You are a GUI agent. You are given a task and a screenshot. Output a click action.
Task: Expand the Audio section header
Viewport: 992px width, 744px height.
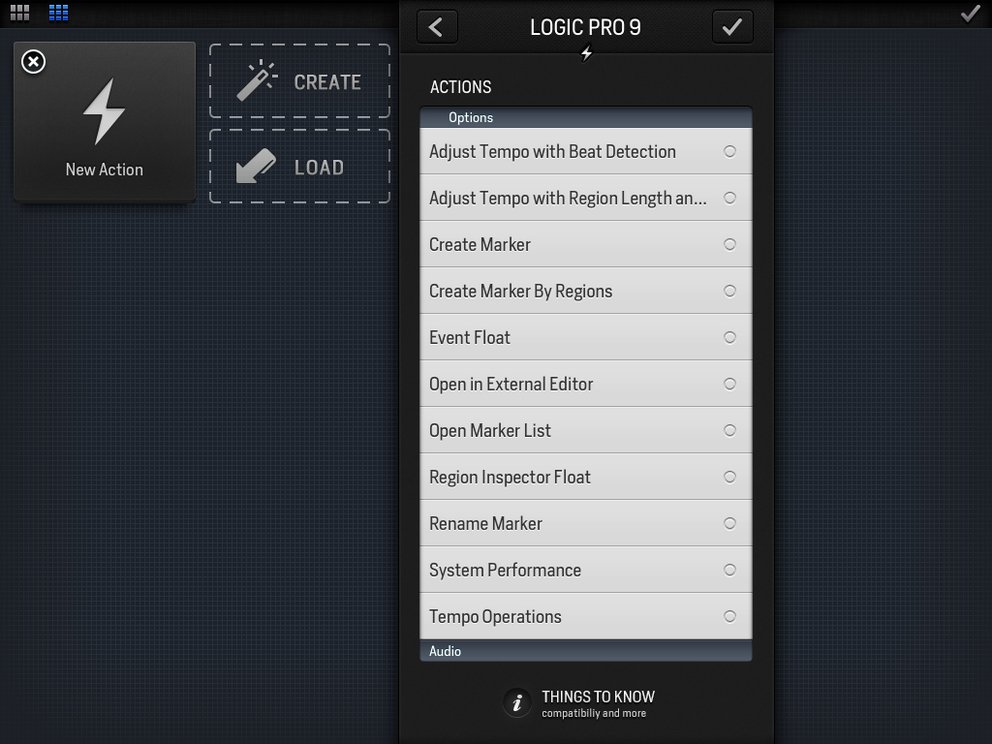[586, 651]
